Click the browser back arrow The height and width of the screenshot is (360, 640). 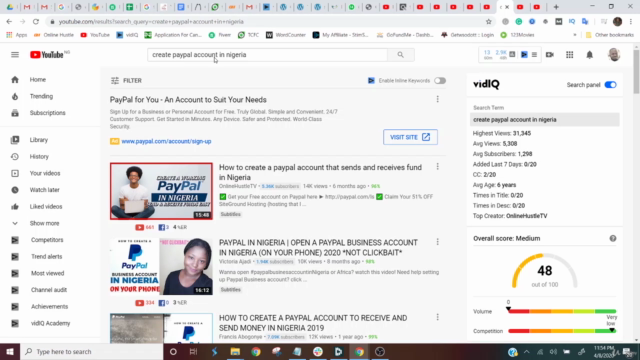(9, 22)
